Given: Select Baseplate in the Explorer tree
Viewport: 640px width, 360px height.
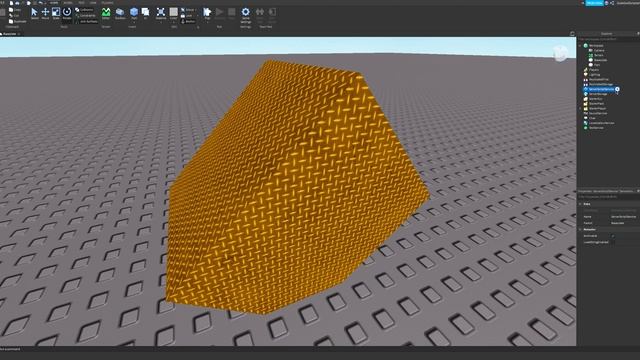Looking at the screenshot, I should pyautogui.click(x=600, y=60).
